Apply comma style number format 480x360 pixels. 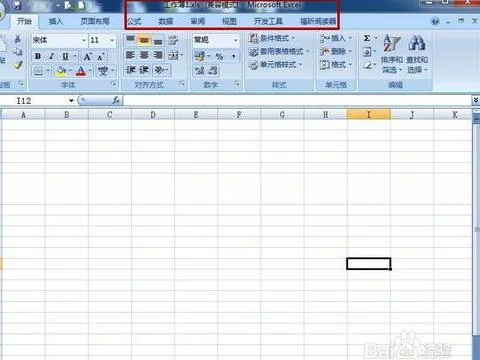pos(234,56)
